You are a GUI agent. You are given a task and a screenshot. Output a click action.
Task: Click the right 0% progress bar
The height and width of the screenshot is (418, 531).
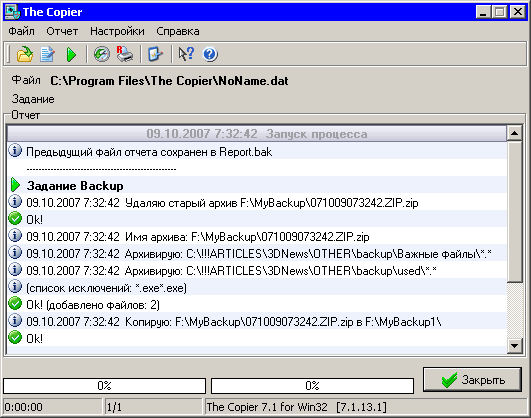tap(312, 386)
